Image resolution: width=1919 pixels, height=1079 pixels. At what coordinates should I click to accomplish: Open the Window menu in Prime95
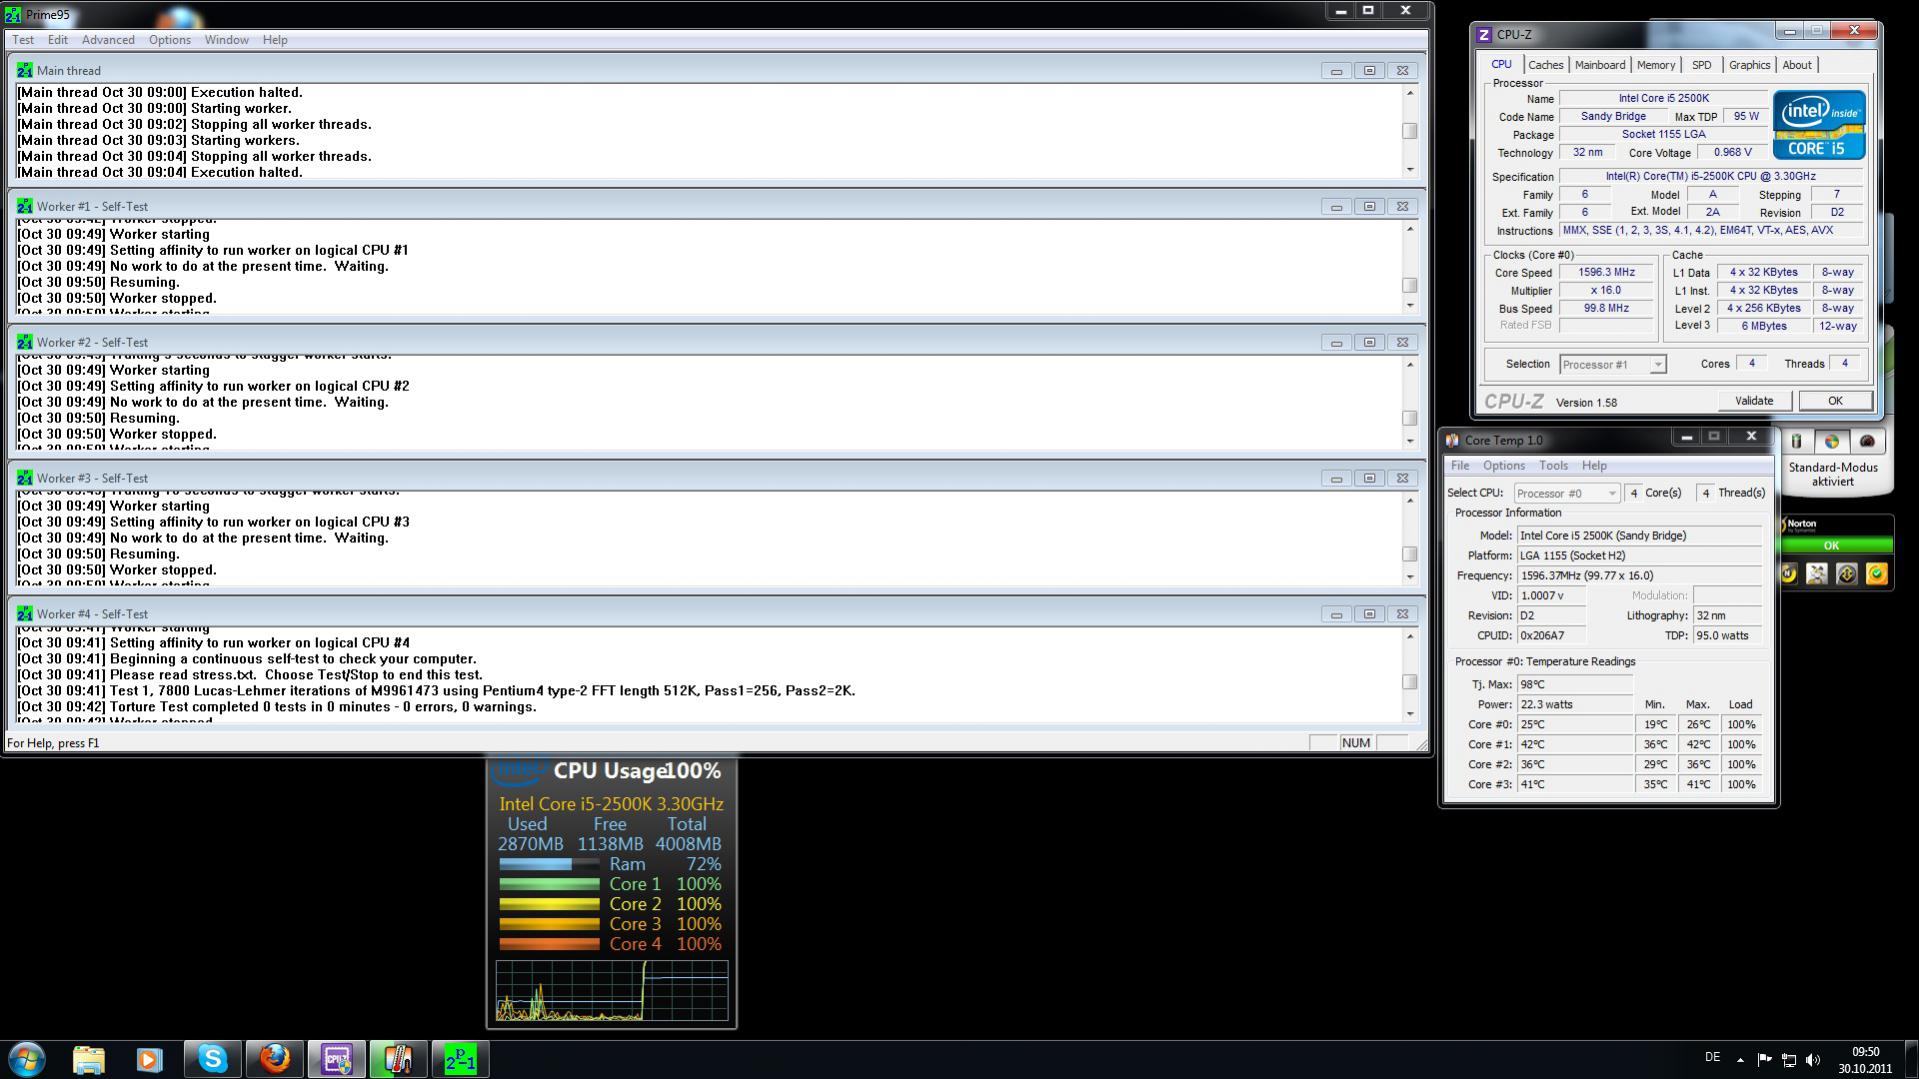[x=227, y=40]
